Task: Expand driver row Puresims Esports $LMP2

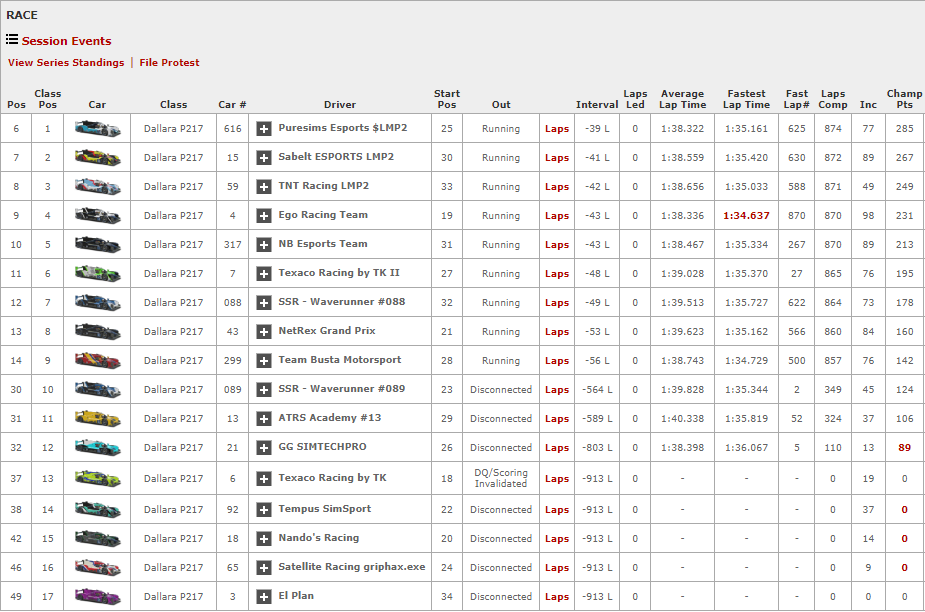Action: 264,129
